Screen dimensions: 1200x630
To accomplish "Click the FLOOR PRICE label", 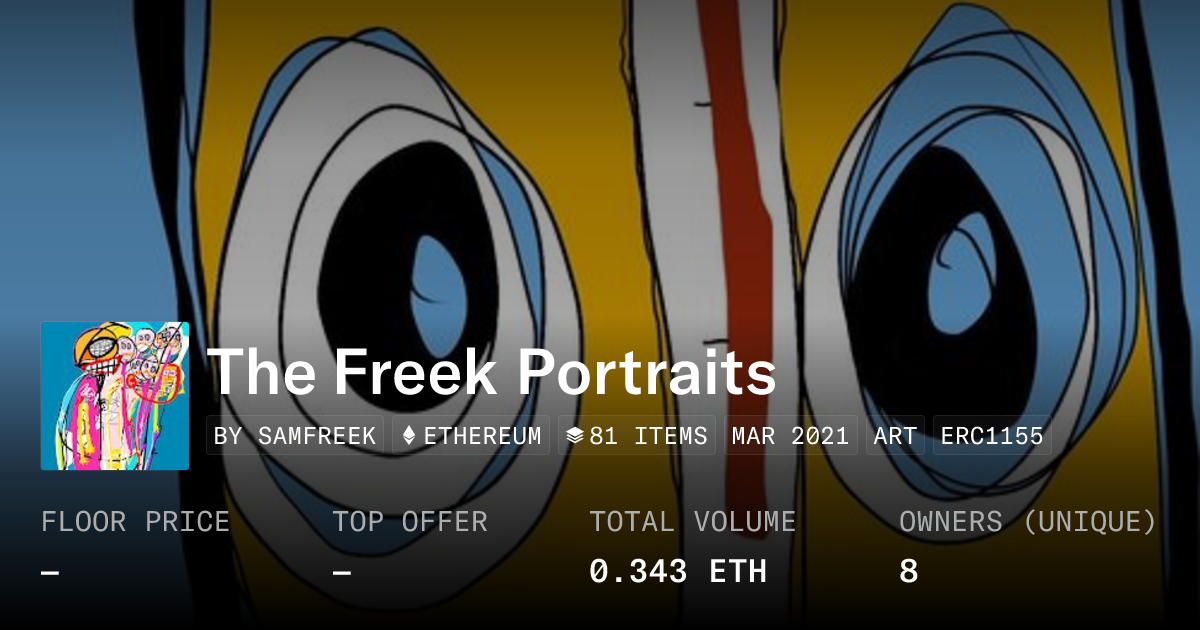I will [x=135, y=522].
